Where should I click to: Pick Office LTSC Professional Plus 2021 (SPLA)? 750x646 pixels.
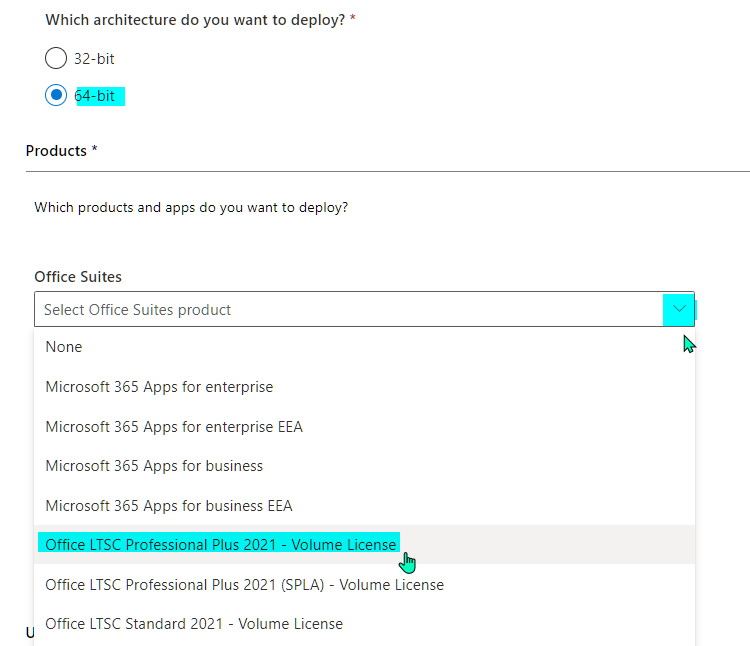click(364, 585)
